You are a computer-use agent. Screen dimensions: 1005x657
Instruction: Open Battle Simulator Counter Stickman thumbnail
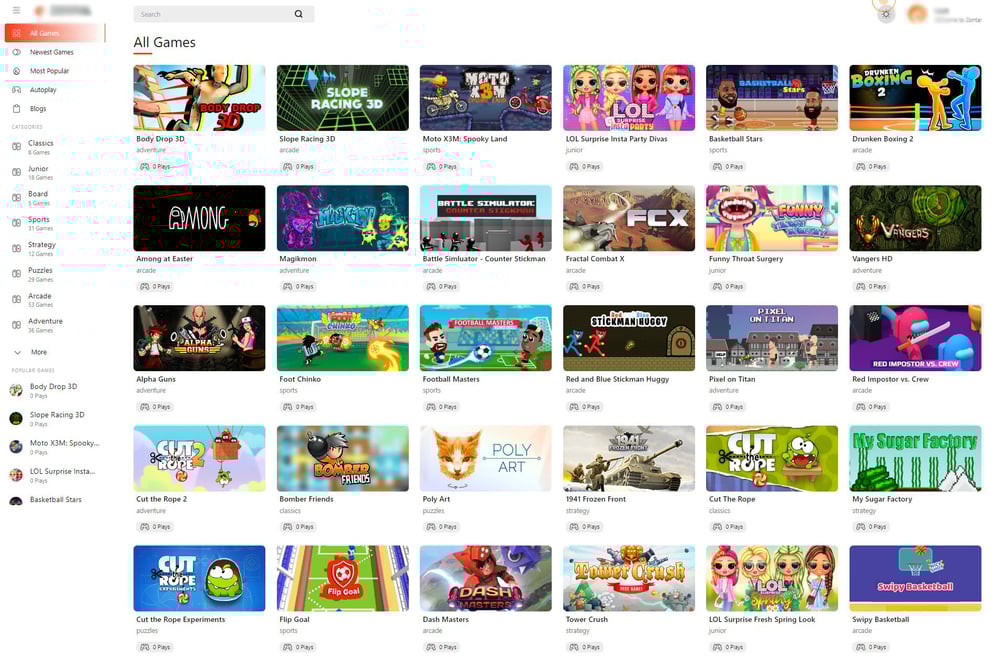point(486,218)
